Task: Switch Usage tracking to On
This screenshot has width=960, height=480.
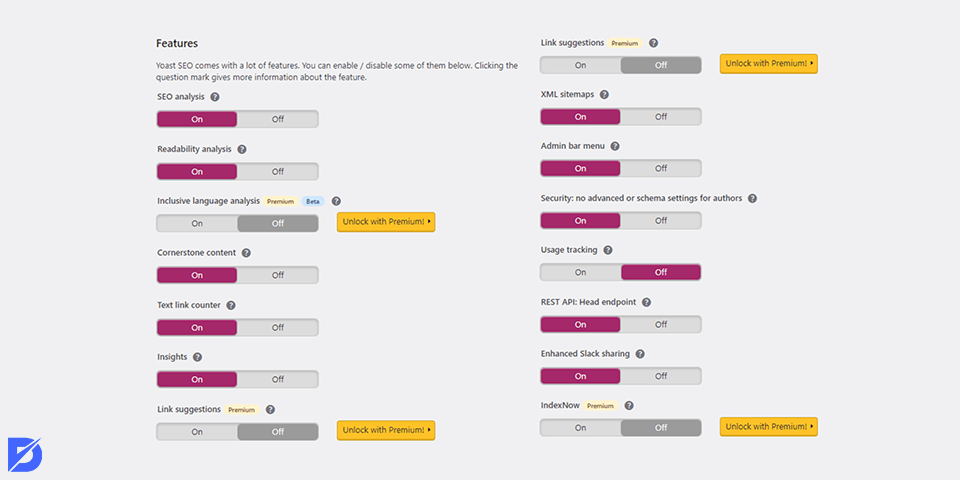Action: click(580, 272)
